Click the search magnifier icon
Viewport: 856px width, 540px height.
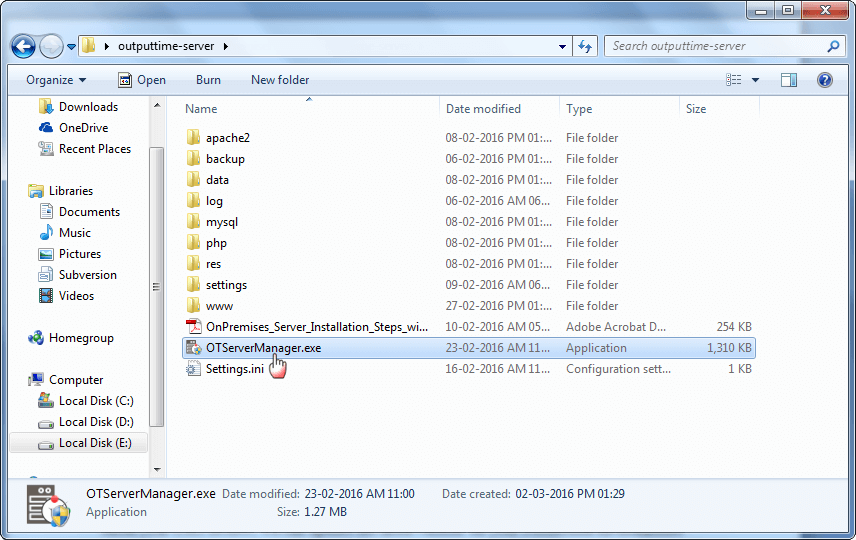tap(833, 46)
